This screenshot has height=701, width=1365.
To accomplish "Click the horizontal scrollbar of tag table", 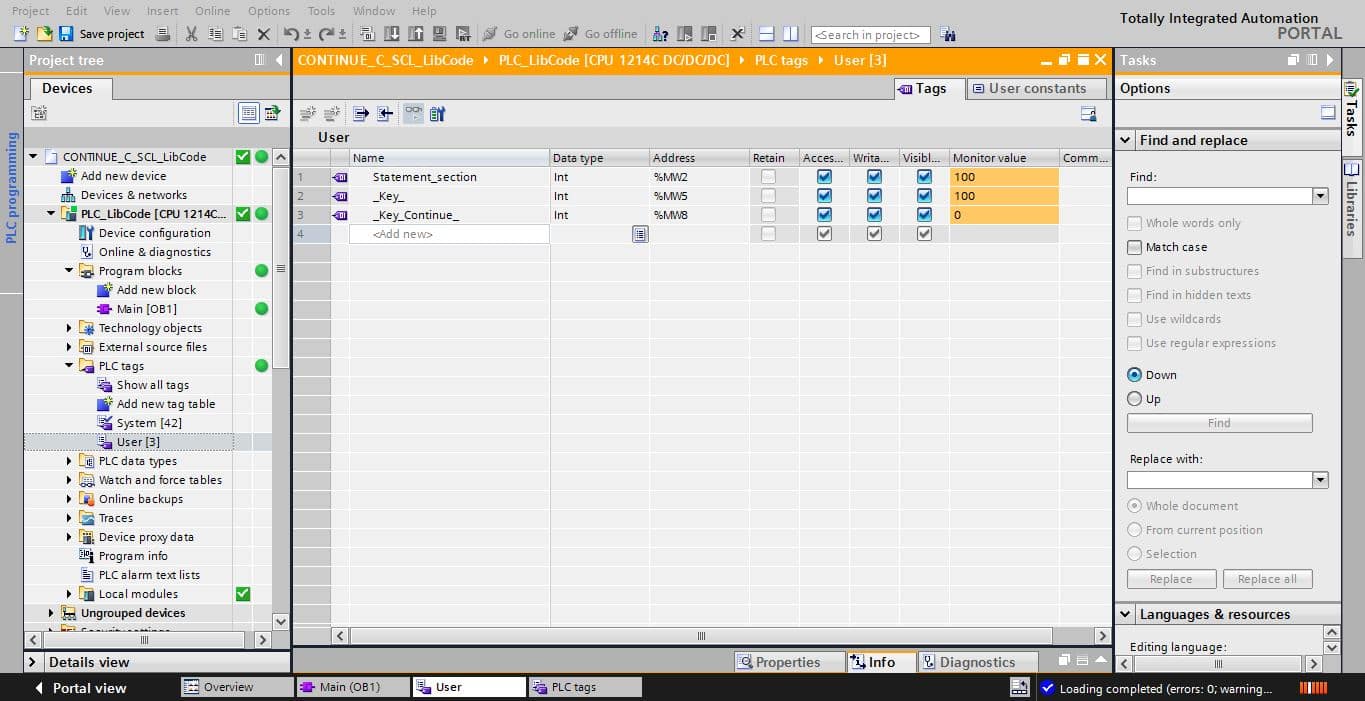I will (x=700, y=636).
